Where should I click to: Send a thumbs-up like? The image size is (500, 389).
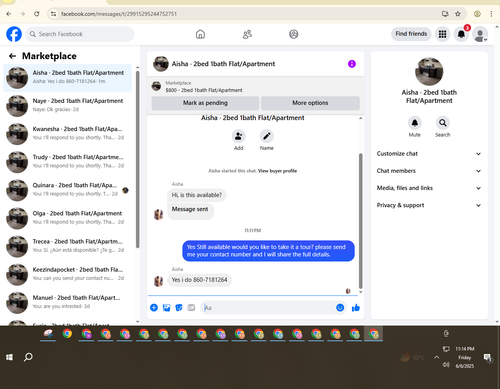tap(356, 308)
